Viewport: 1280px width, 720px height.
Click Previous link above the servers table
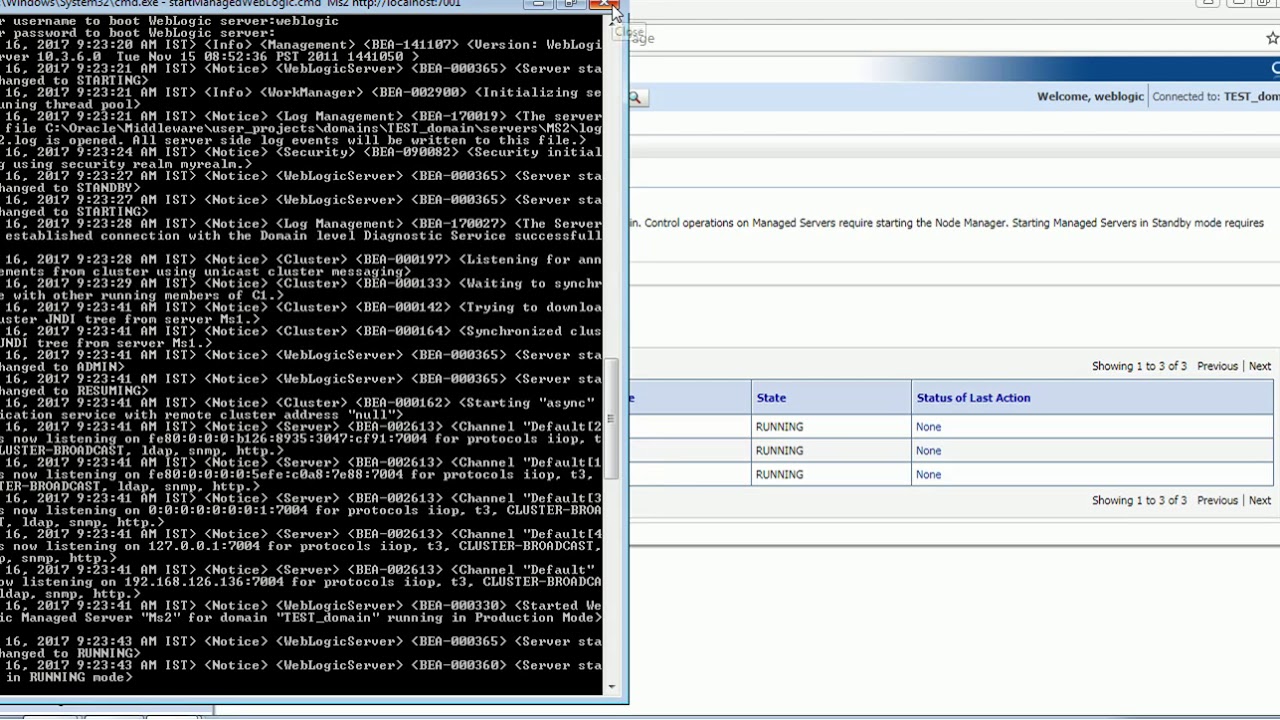pos(1217,366)
